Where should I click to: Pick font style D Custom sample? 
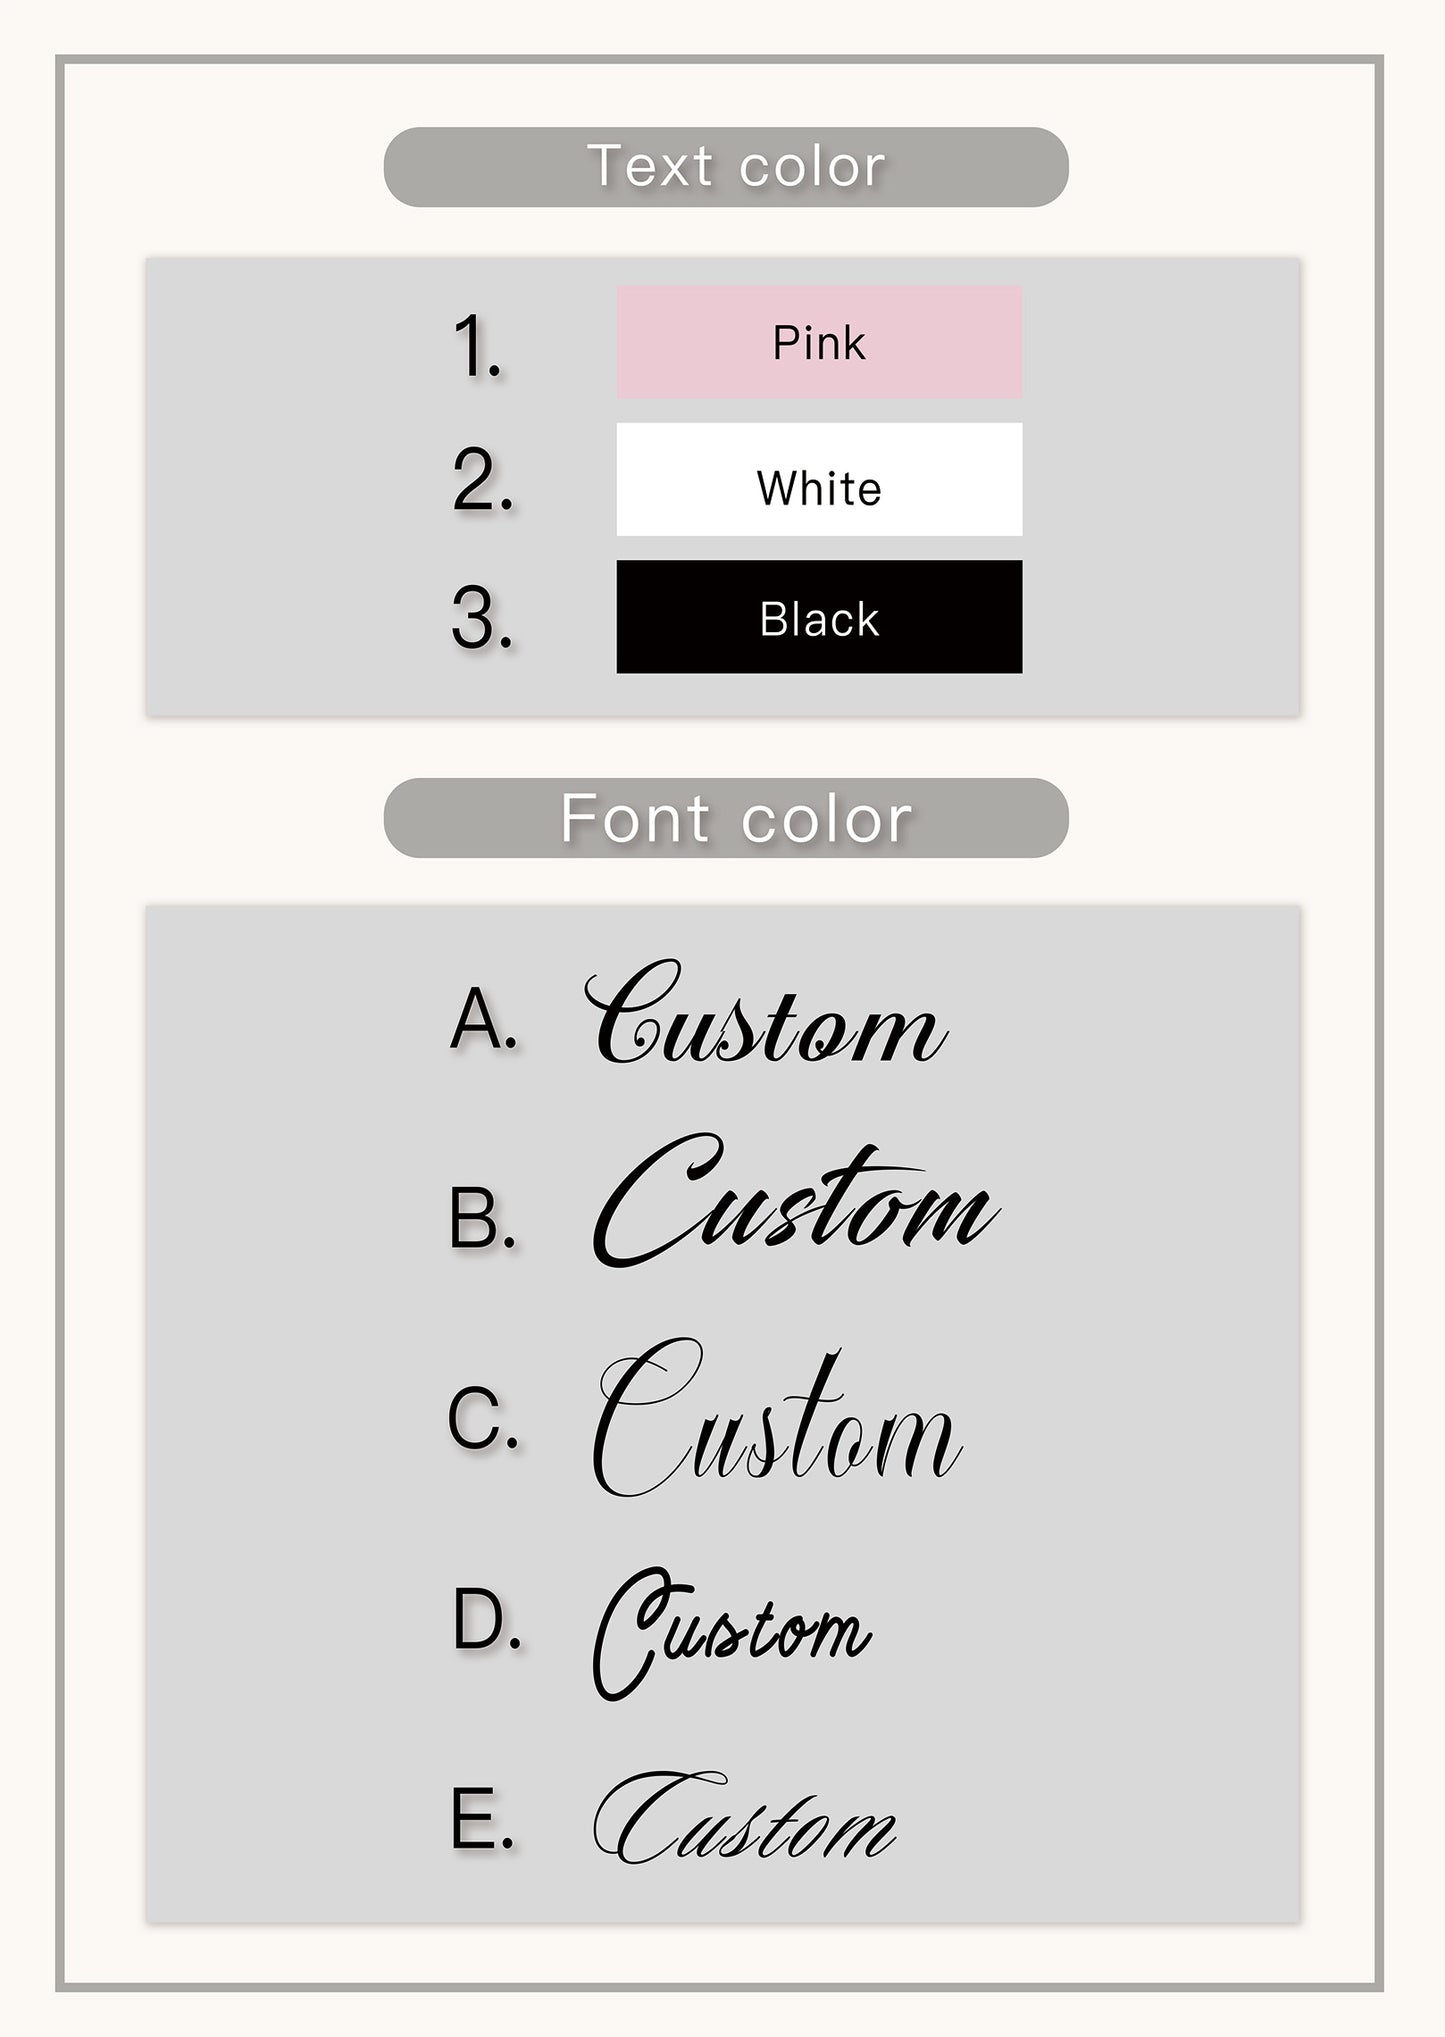tap(732, 1633)
